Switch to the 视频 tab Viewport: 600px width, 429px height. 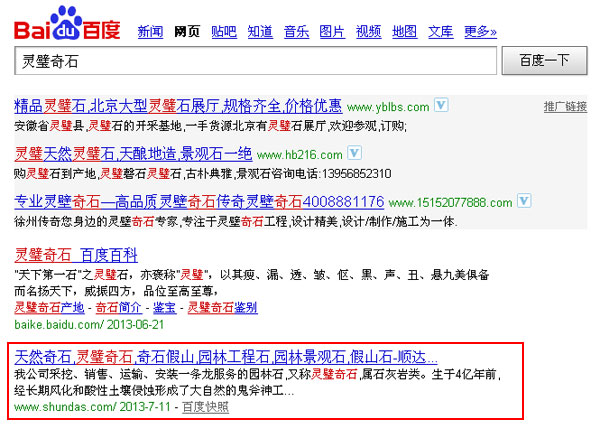tap(368, 32)
